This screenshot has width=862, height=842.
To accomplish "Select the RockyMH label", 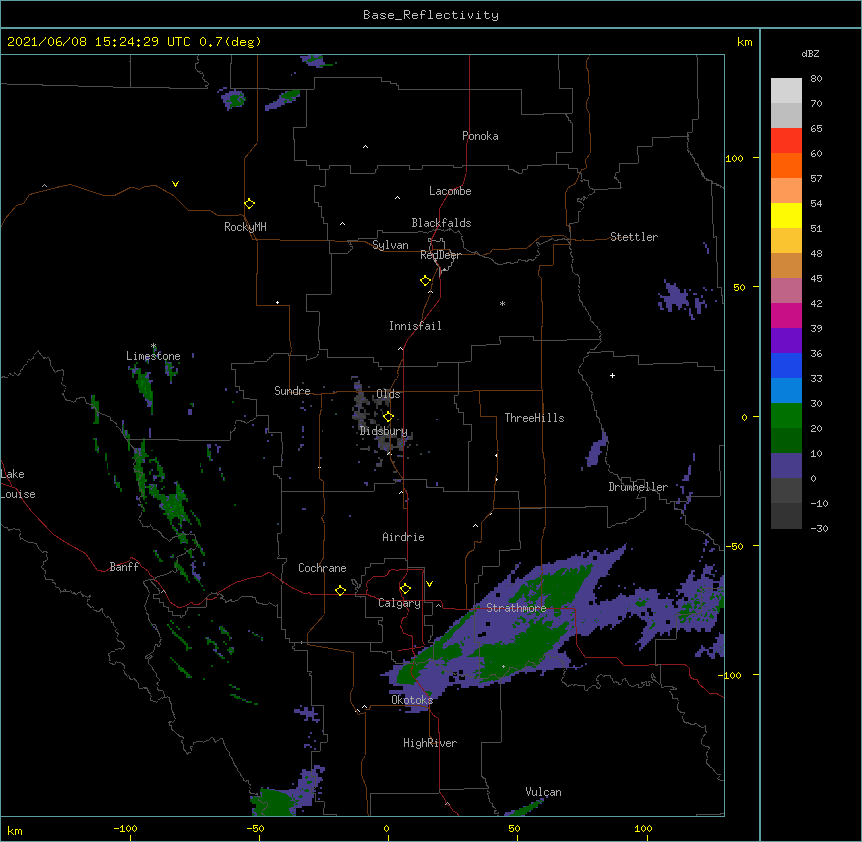I will tap(245, 227).
